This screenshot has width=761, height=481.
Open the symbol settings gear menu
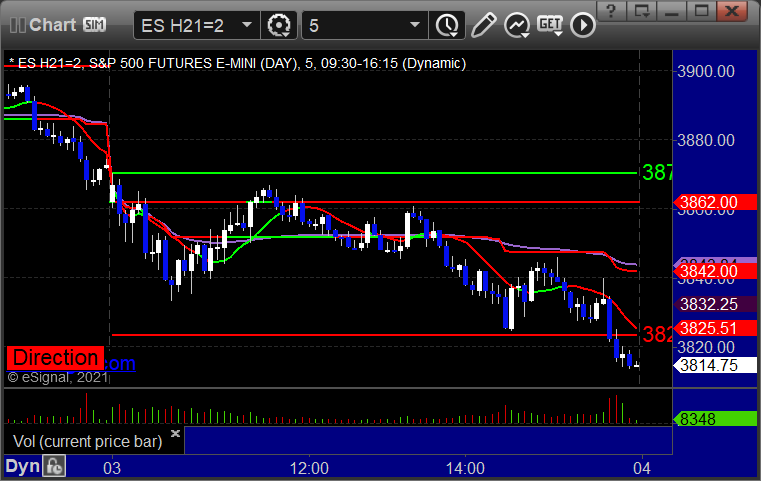click(x=279, y=25)
